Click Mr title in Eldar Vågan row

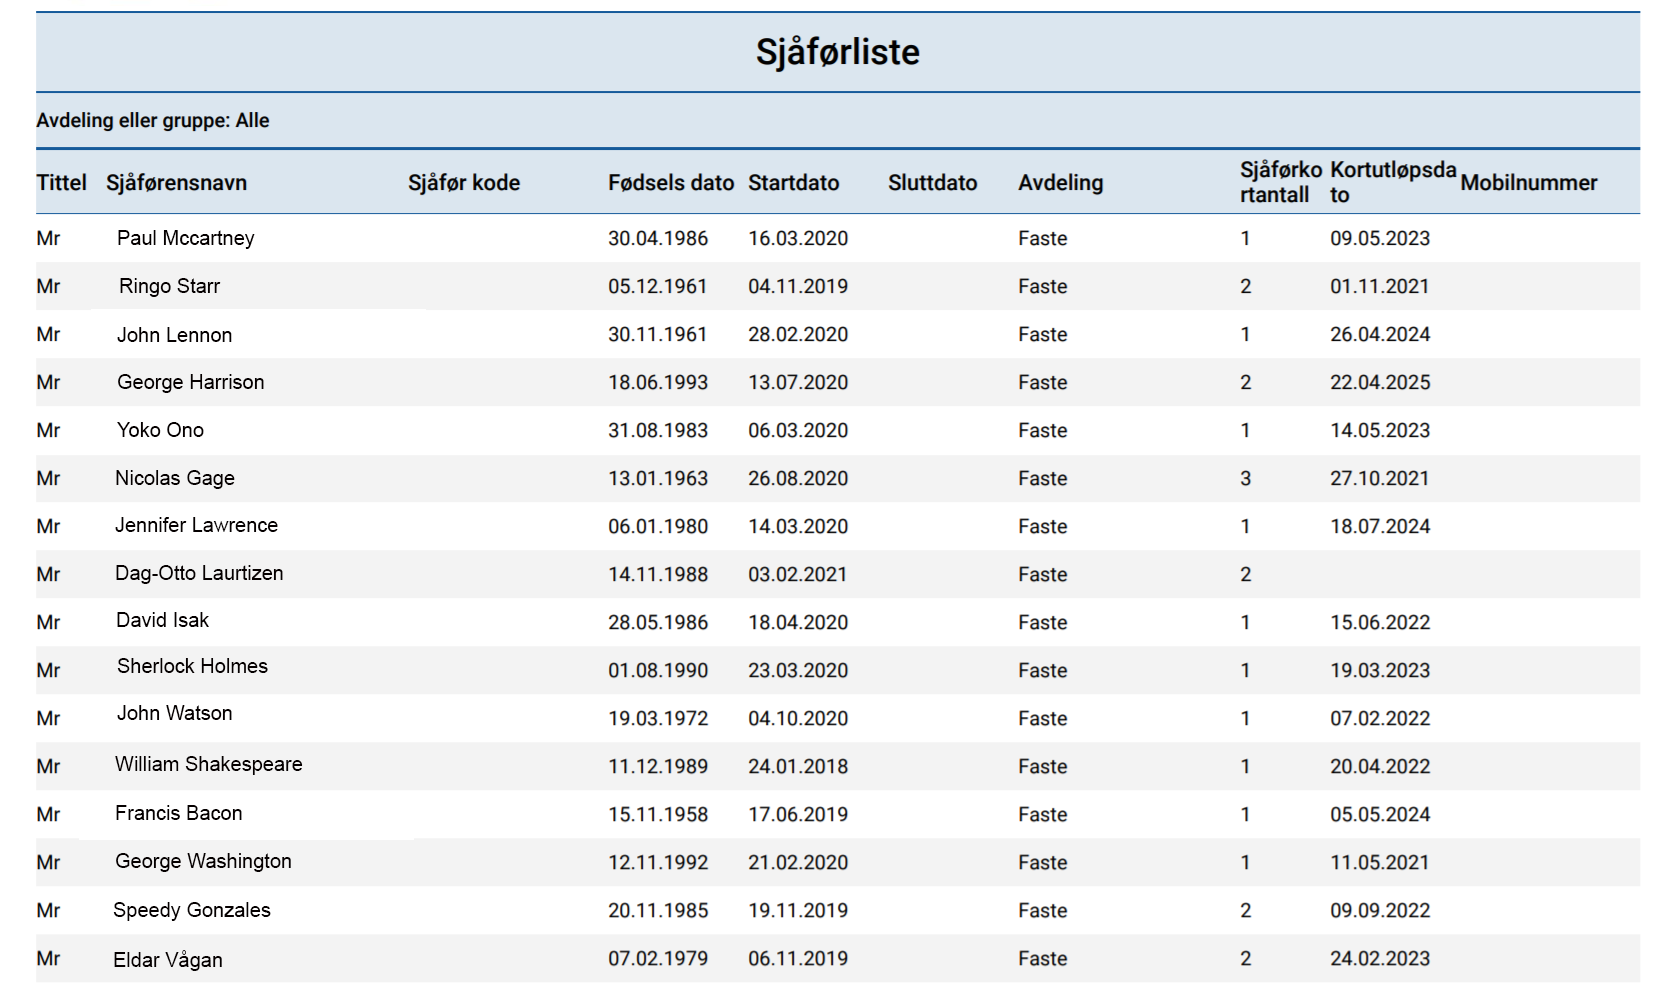click(48, 958)
